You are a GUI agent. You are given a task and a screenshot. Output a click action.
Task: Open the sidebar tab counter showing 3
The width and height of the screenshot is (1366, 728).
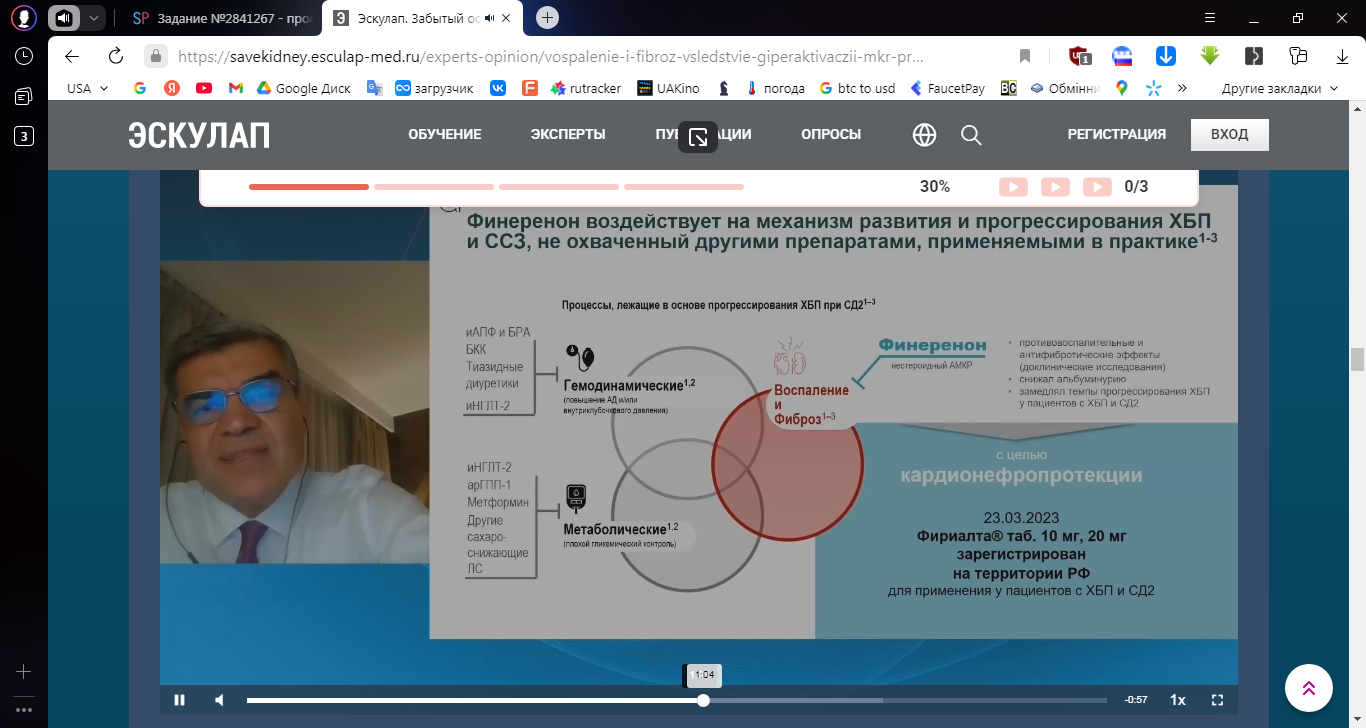[x=24, y=136]
